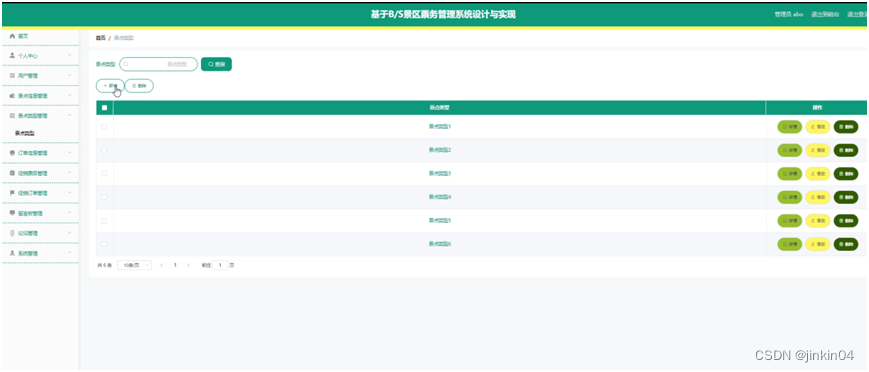
Task: Toggle the select-all checkbox in table header
Action: (104, 108)
